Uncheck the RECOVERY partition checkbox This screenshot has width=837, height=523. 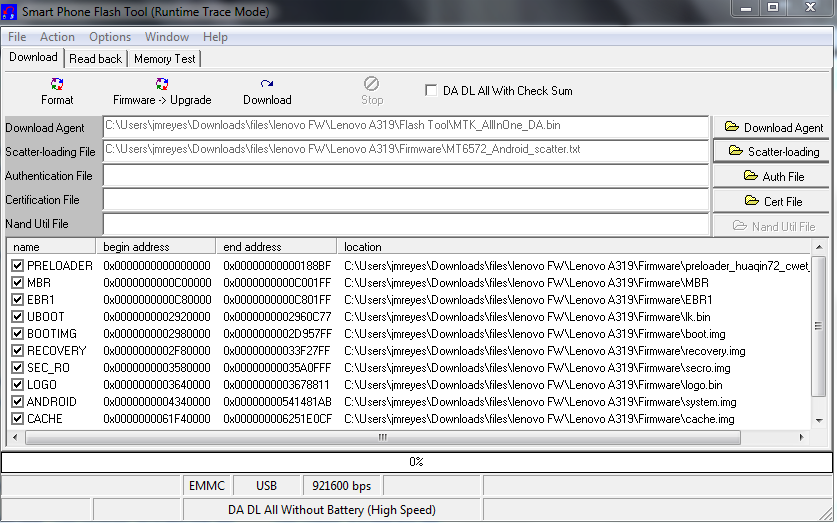18,351
